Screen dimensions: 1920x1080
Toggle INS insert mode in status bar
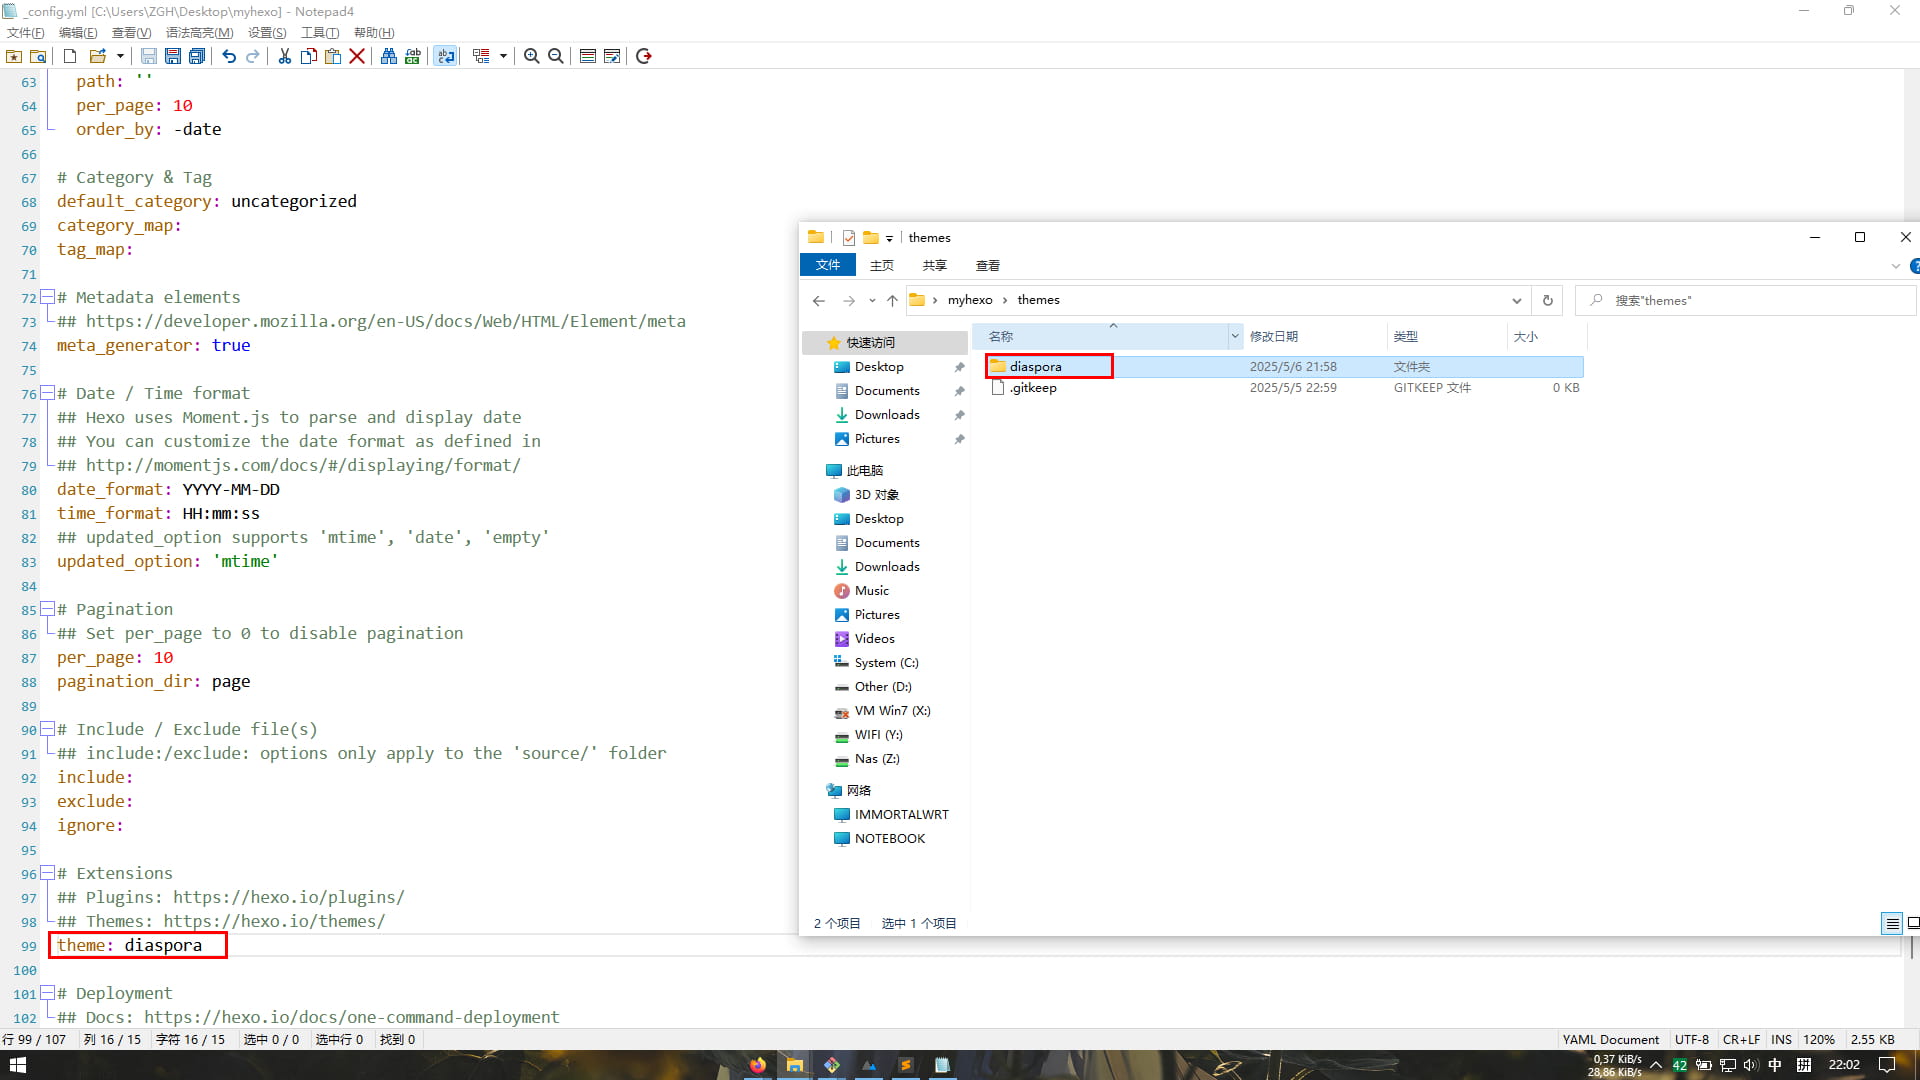click(1781, 1039)
